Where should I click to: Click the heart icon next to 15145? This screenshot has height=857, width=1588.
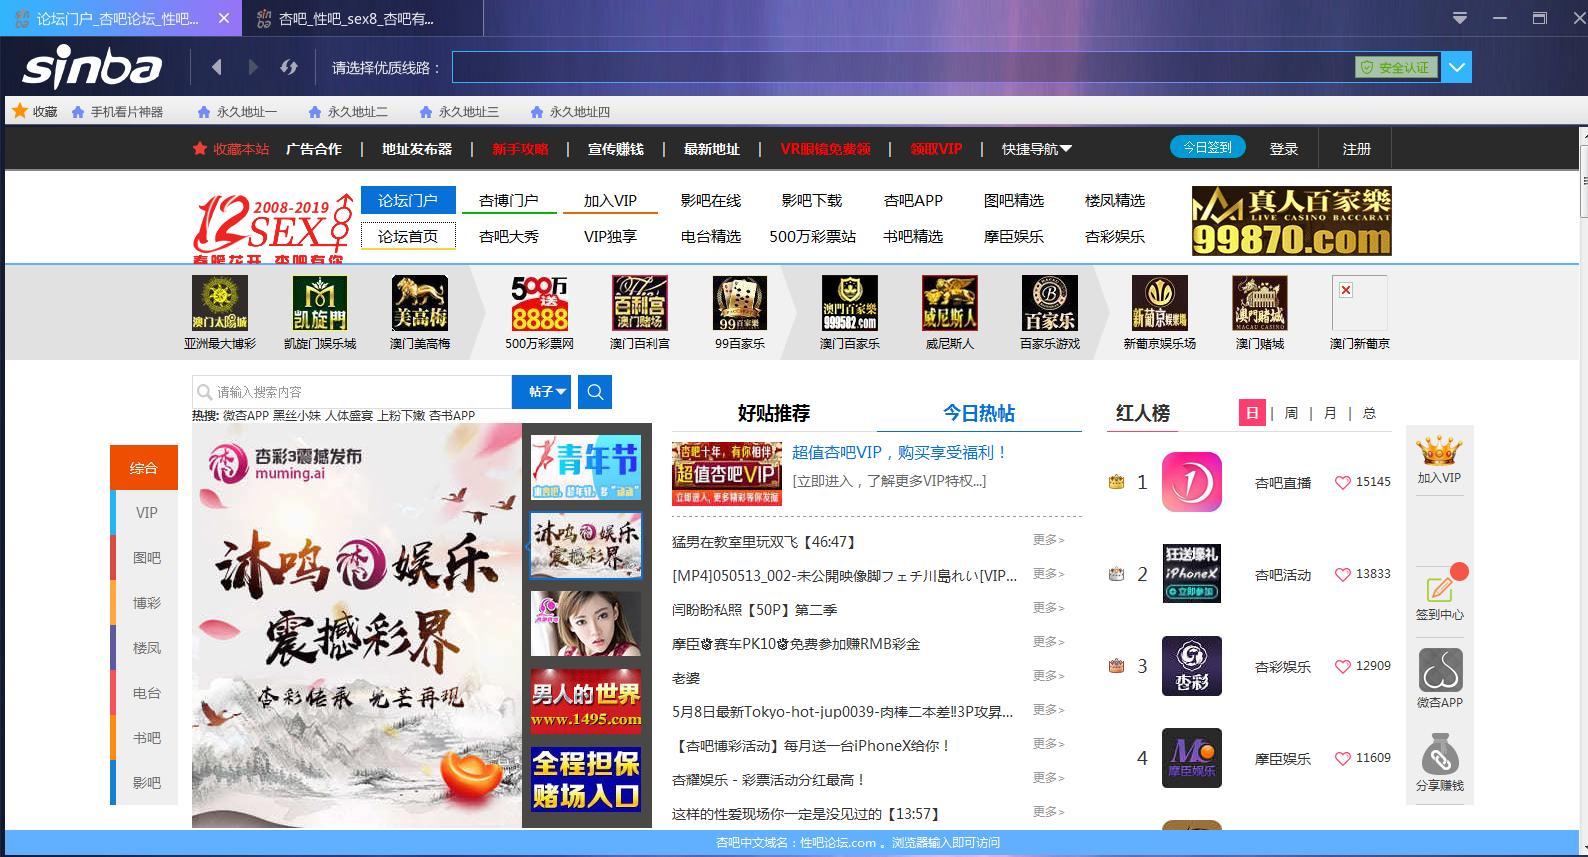click(1343, 482)
